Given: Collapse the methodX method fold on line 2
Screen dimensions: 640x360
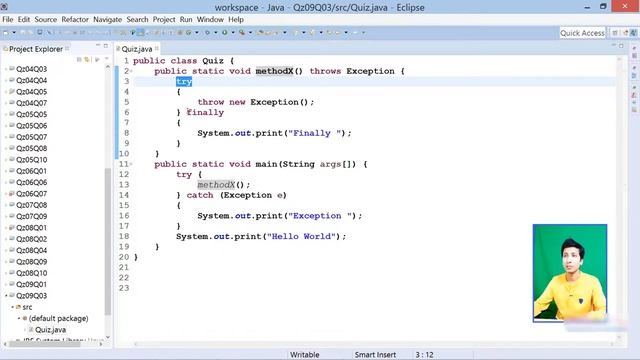Looking at the screenshot, I should coord(131,71).
